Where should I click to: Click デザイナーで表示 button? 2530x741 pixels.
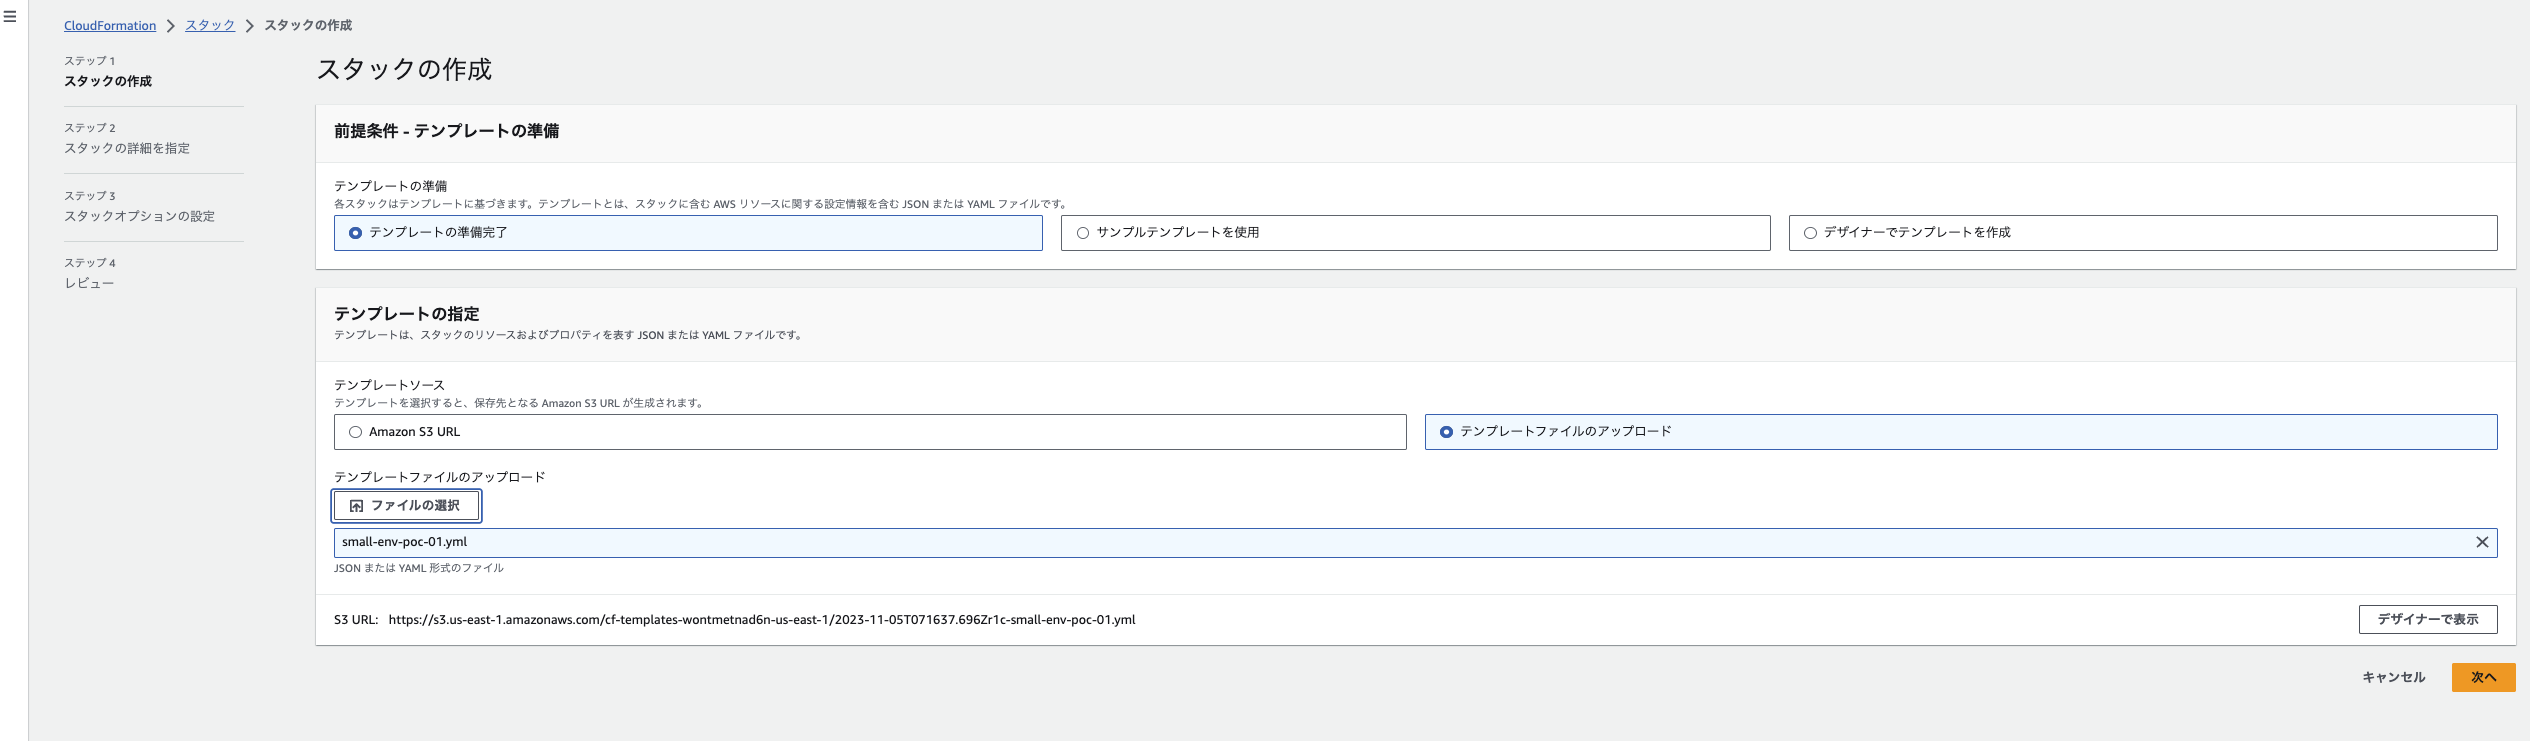[x=2427, y=619]
